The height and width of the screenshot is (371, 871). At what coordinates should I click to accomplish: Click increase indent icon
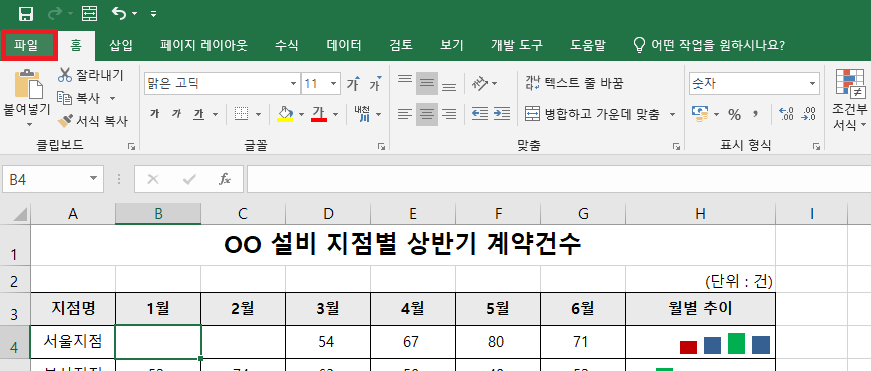click(x=502, y=114)
